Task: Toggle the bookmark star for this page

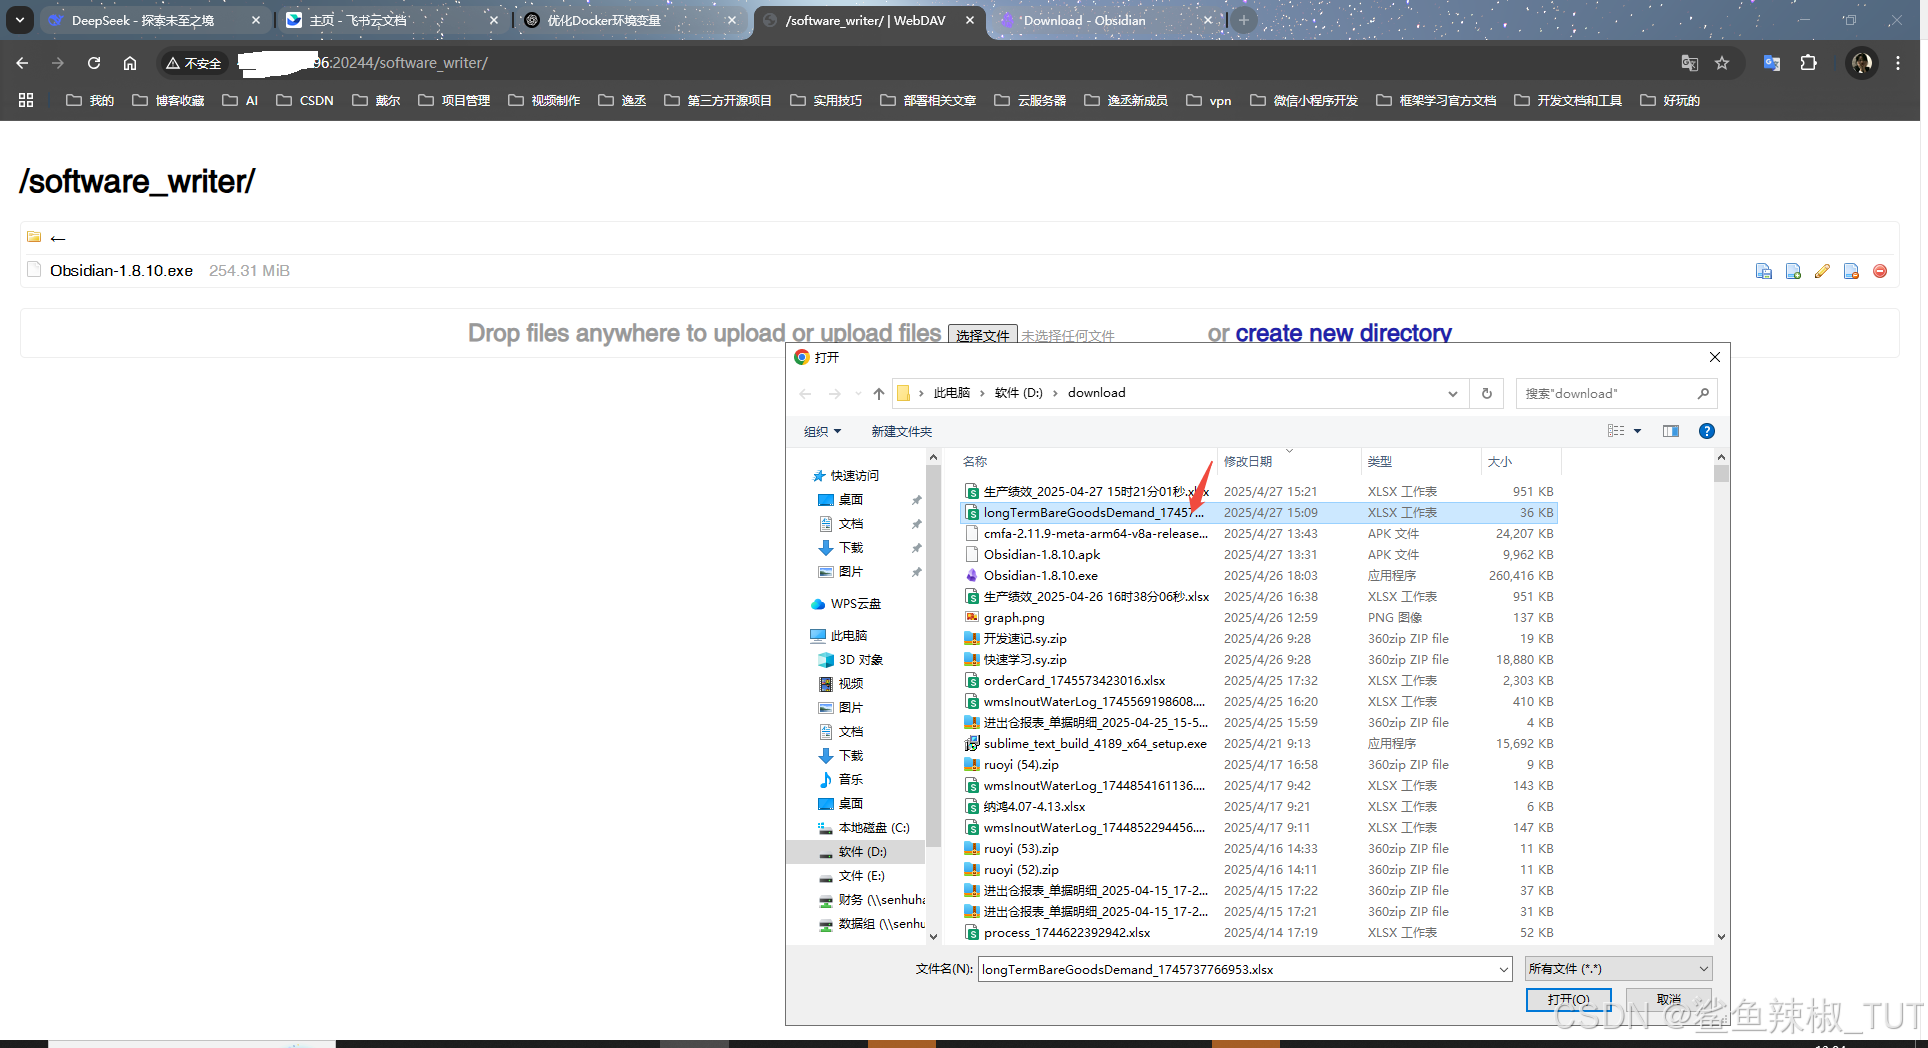Action: tap(1723, 62)
